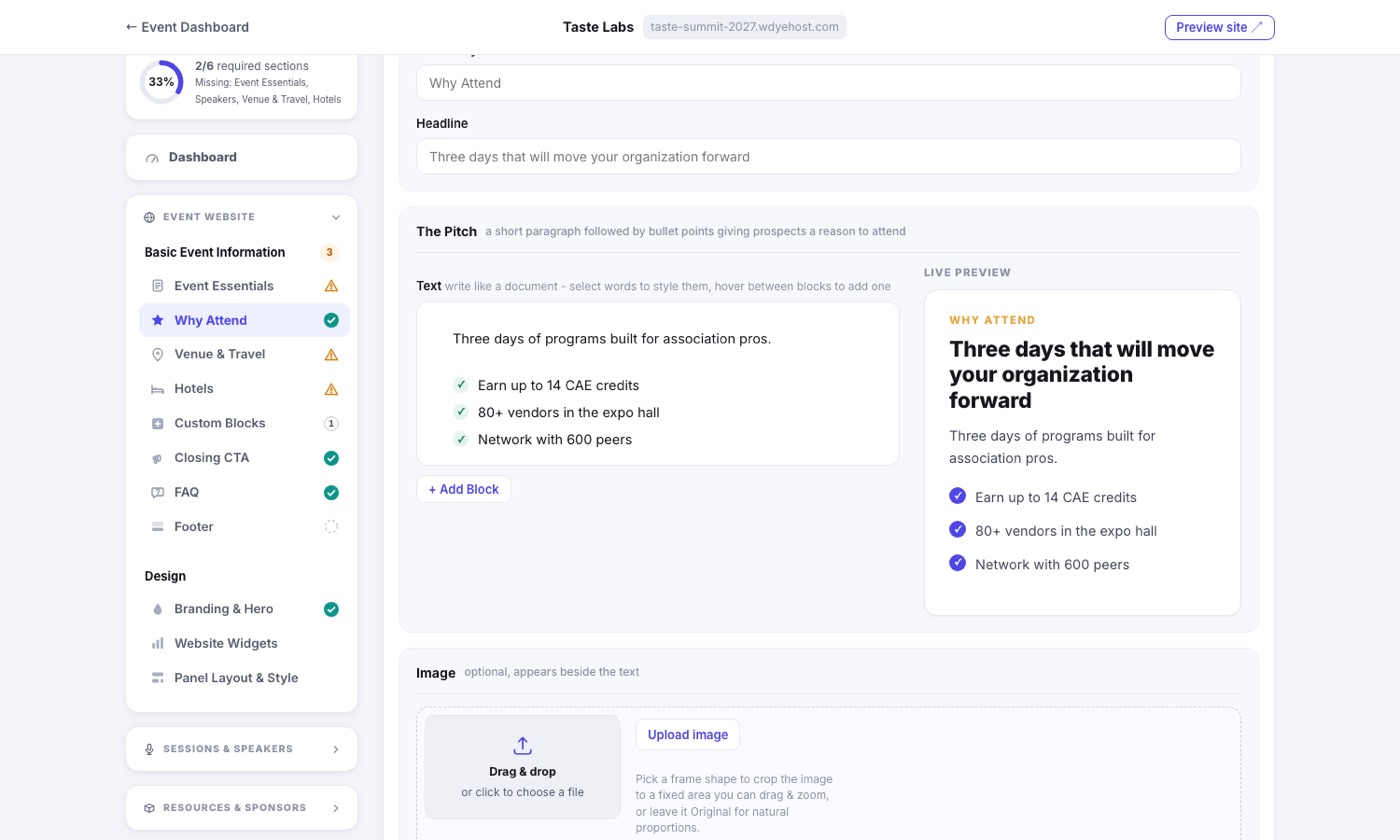This screenshot has height=840, width=1400.
Task: Click the Headline input field
Action: 828,156
